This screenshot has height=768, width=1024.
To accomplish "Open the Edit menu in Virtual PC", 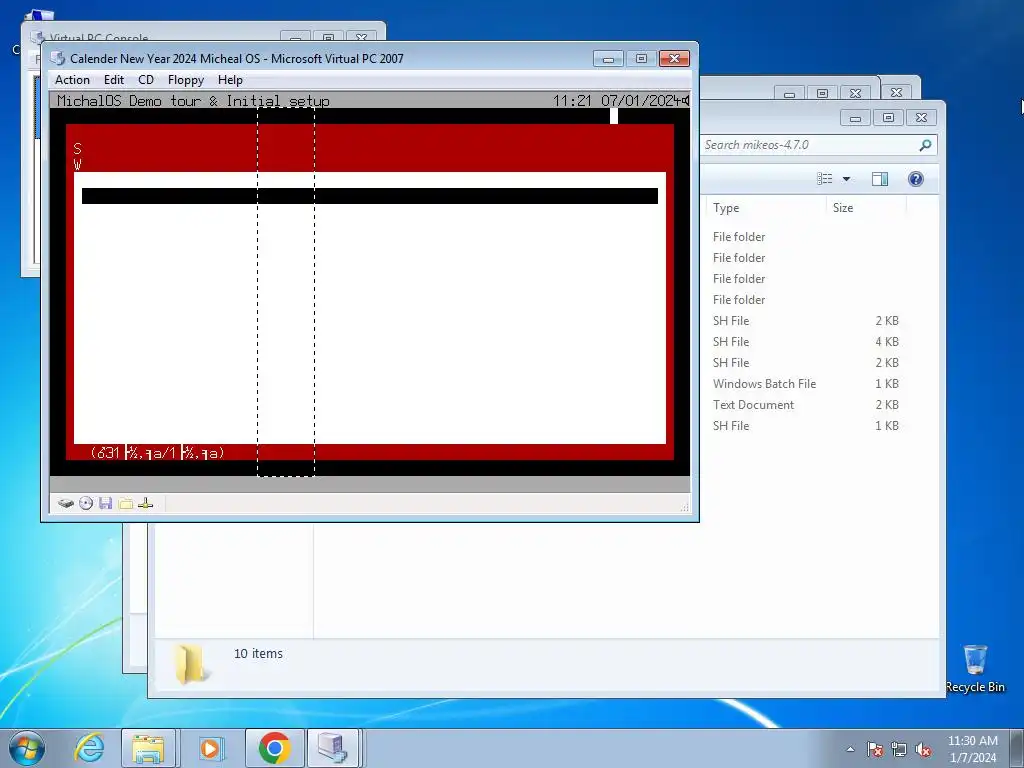I will (x=114, y=80).
